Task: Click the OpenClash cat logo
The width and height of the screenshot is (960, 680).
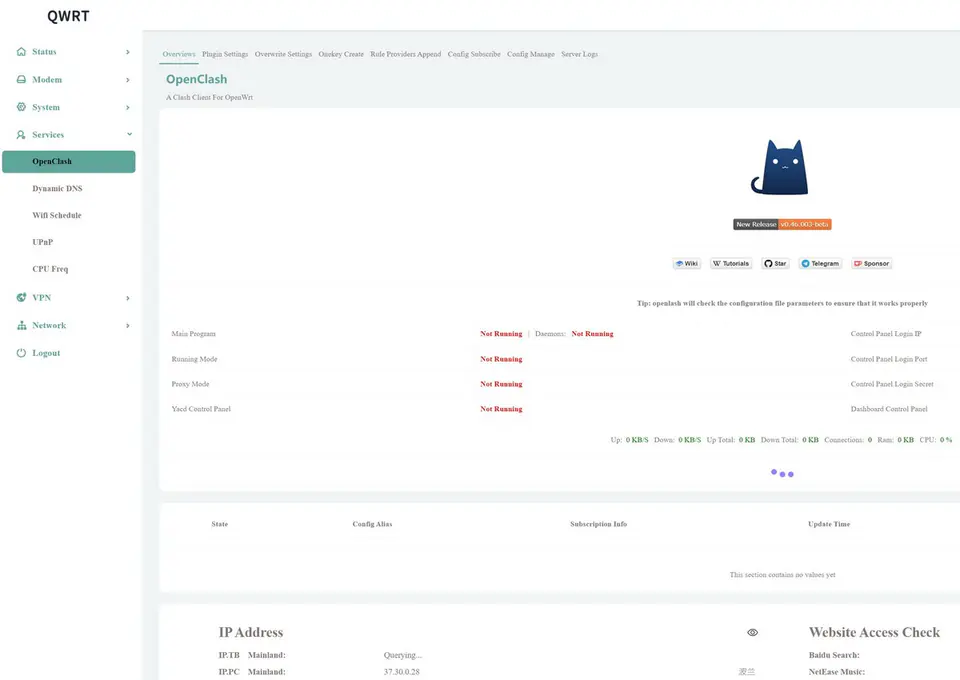Action: click(x=781, y=167)
